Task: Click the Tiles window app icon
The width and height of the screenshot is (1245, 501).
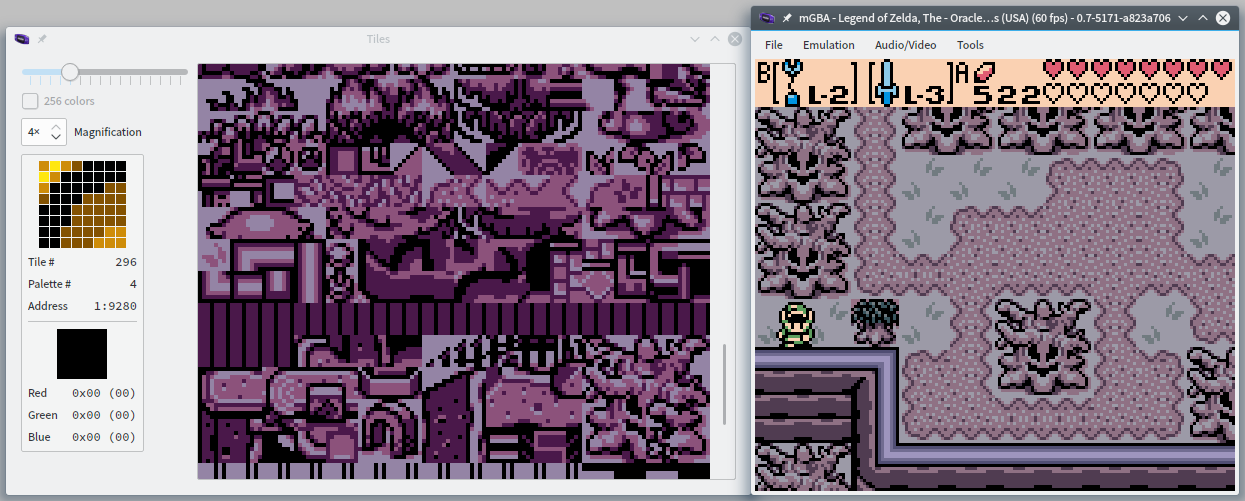Action: click(x=24, y=39)
